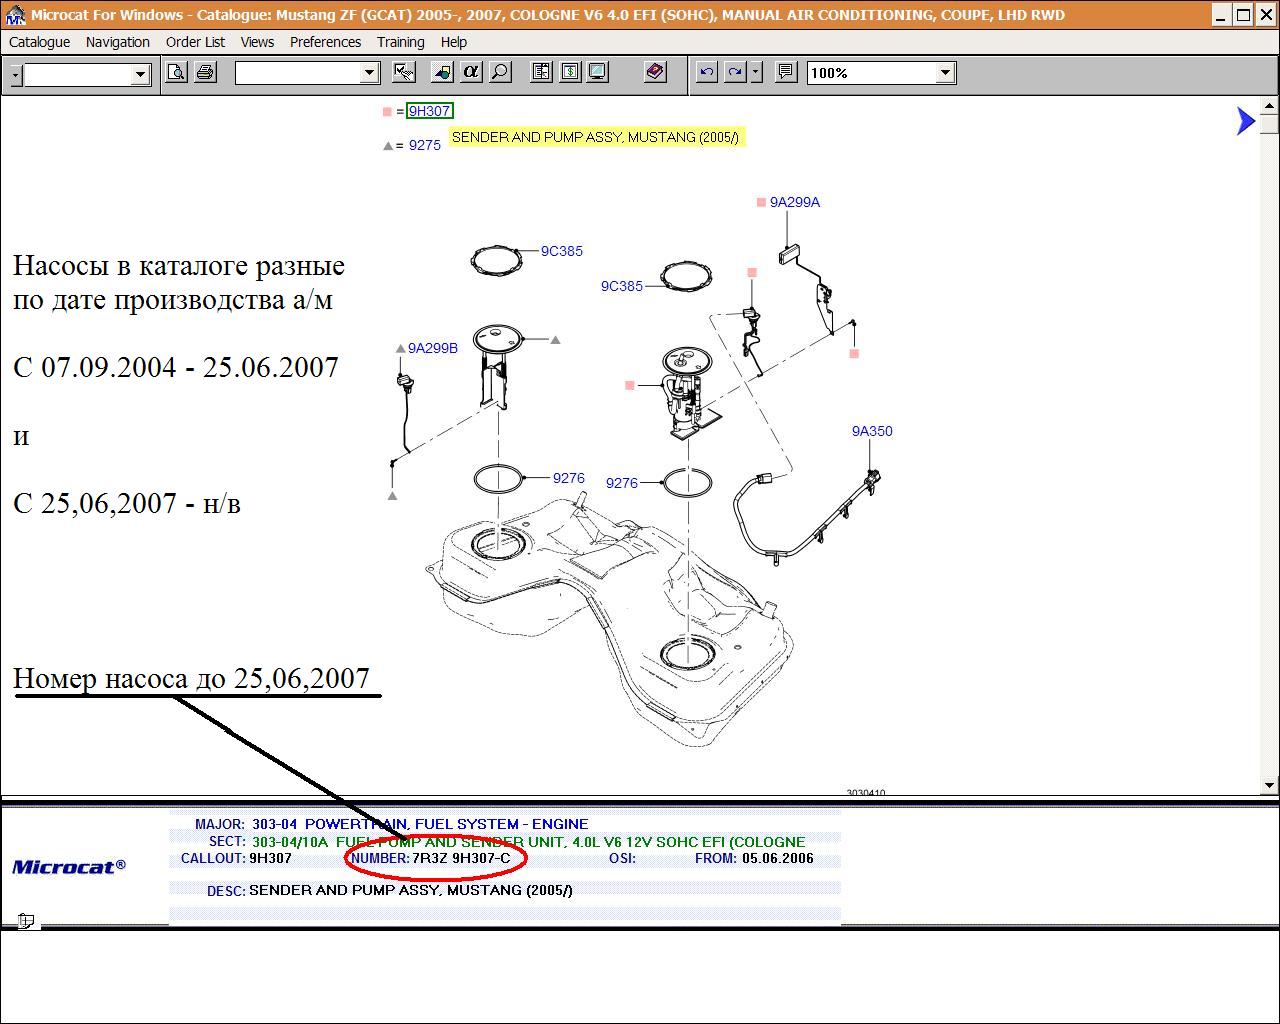Viewport: 1280px width, 1024px height.
Task: Click the print preview icon
Action: (176, 72)
